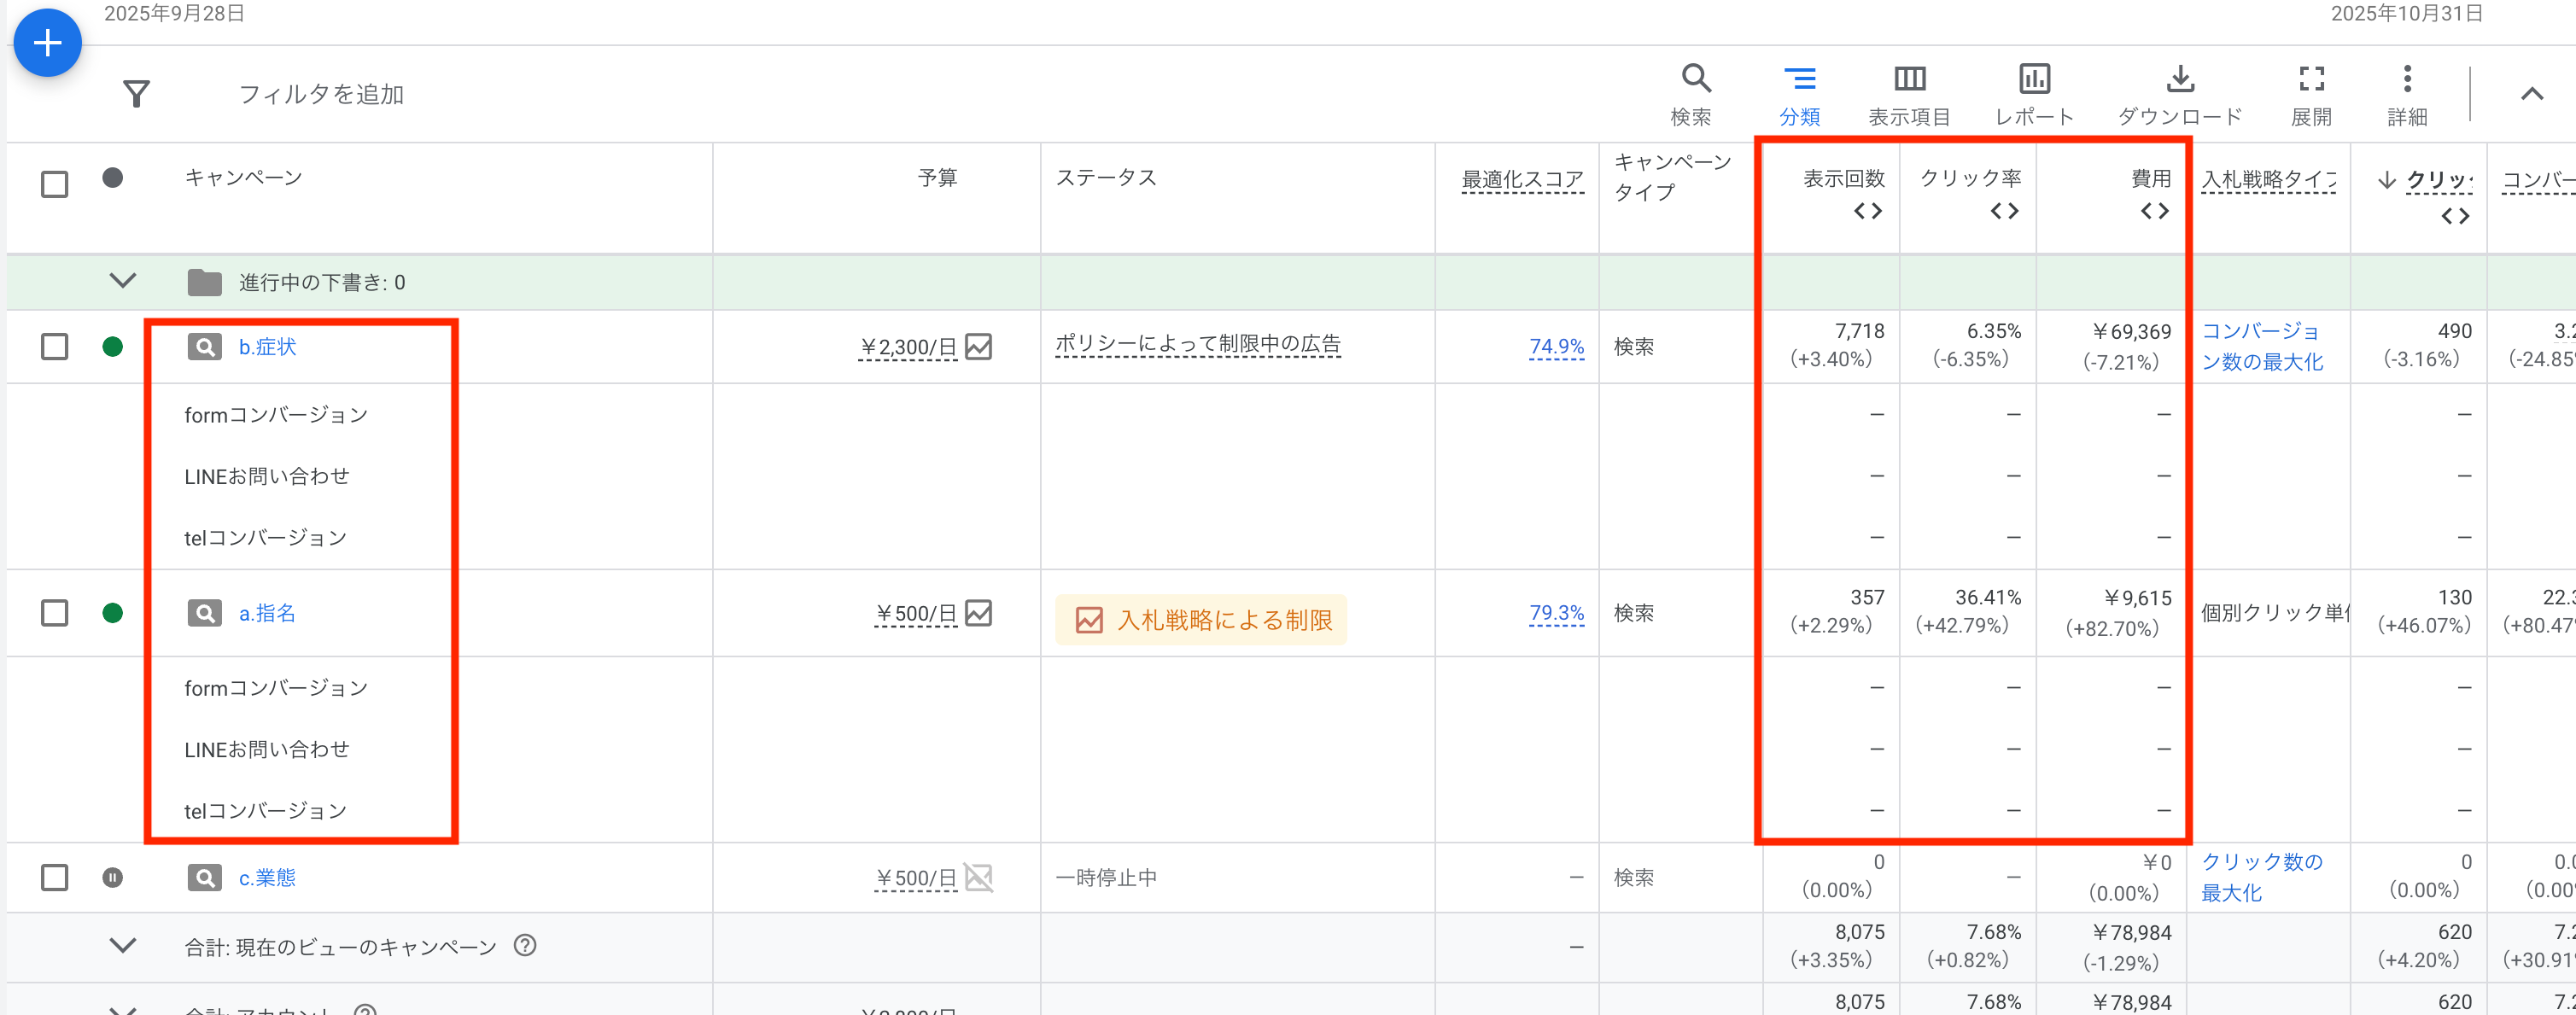Click the 74.9% optimization score link
Viewport: 2576px width, 1015px height.
[1556, 347]
